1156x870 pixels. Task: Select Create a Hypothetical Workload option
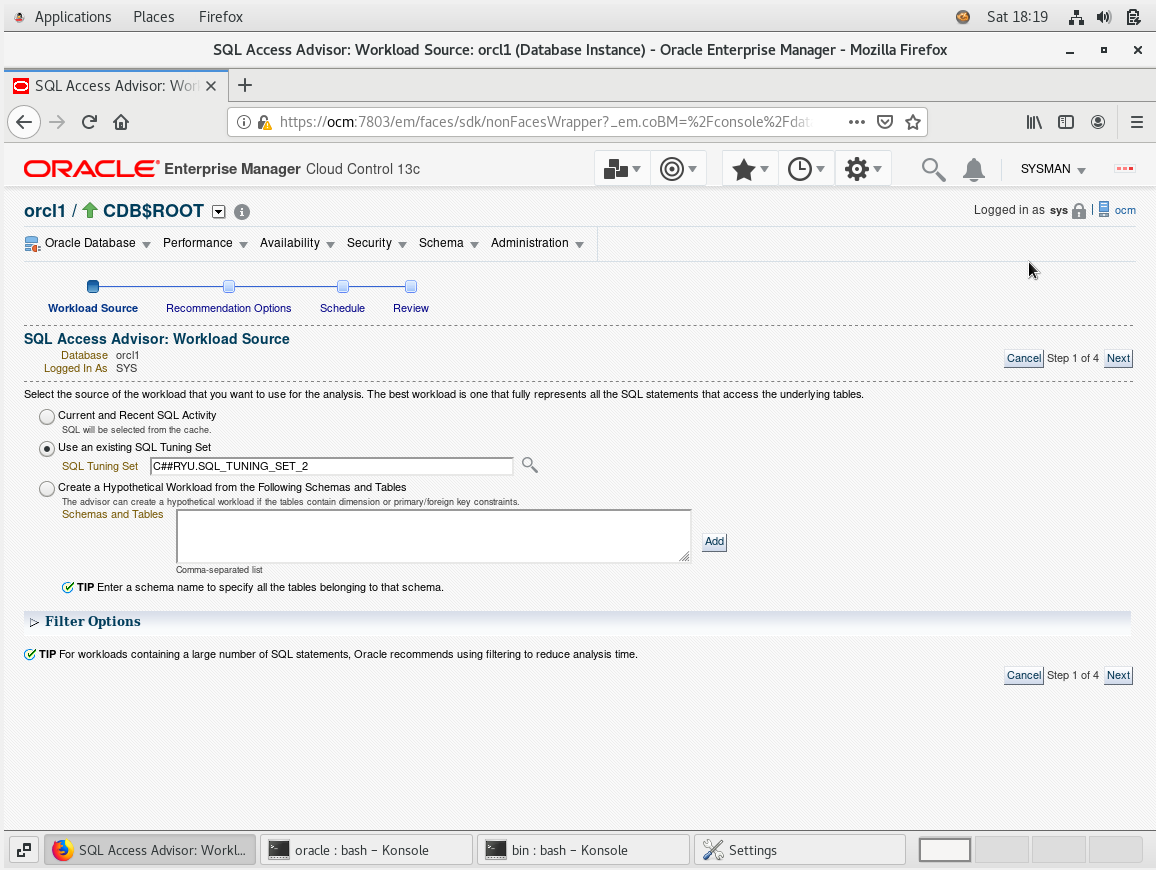pyautogui.click(x=47, y=488)
